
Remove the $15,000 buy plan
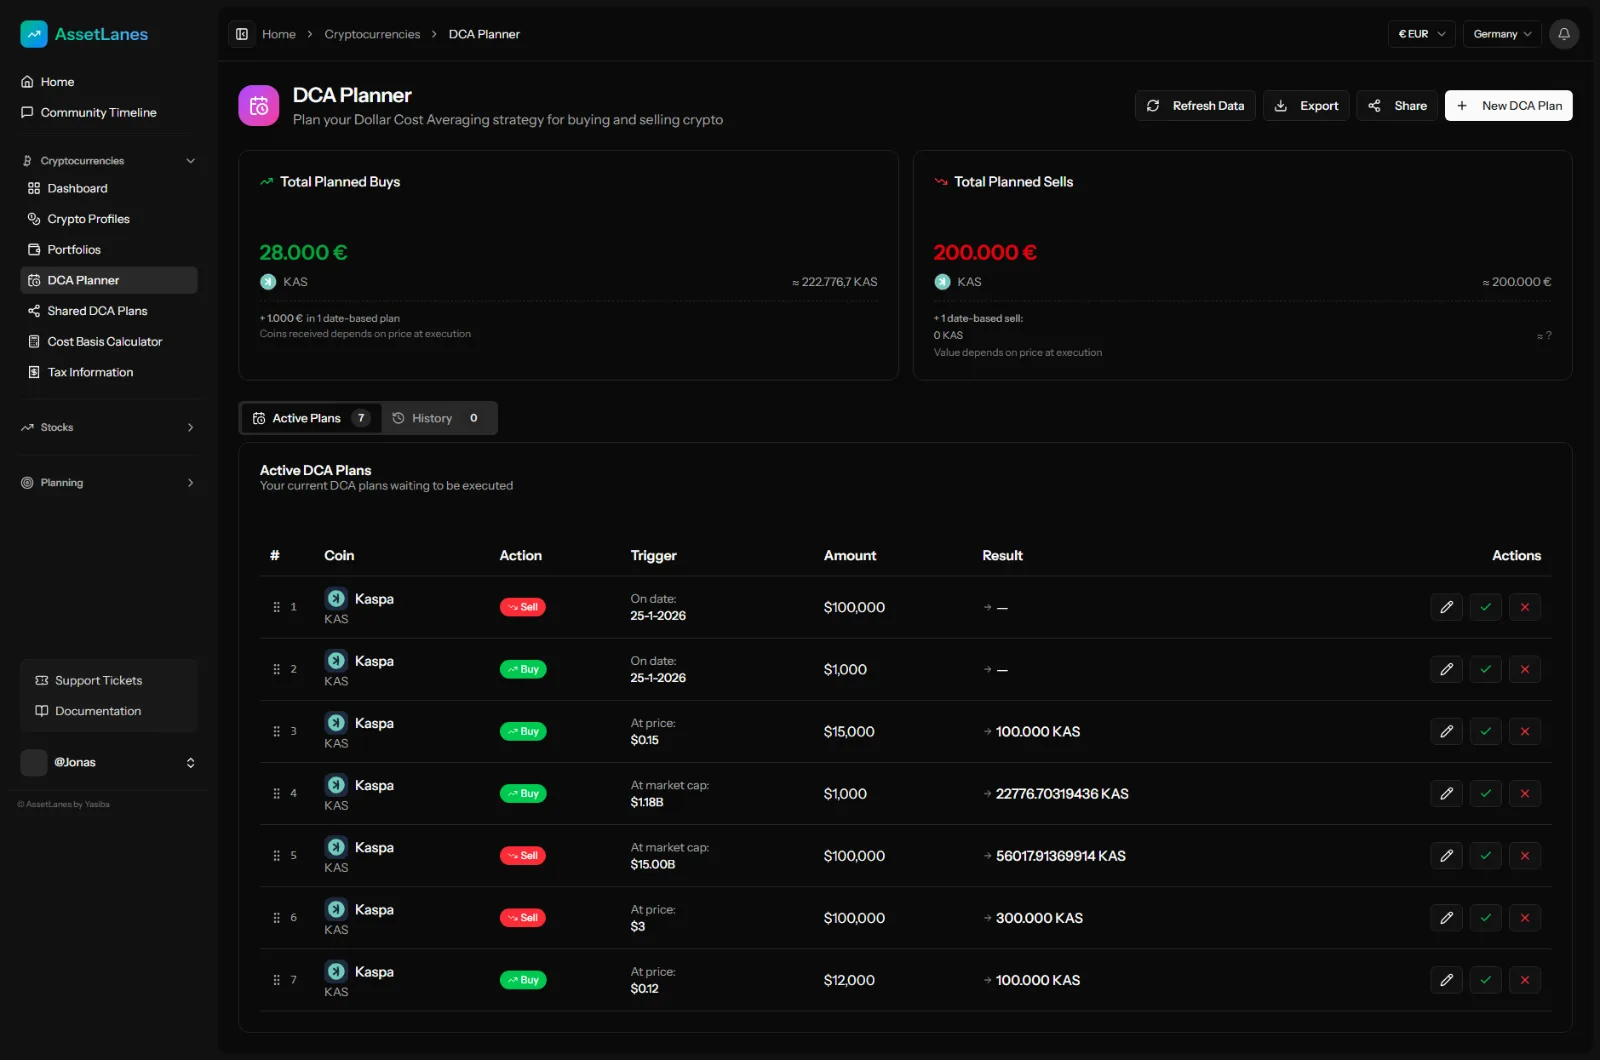click(x=1525, y=731)
